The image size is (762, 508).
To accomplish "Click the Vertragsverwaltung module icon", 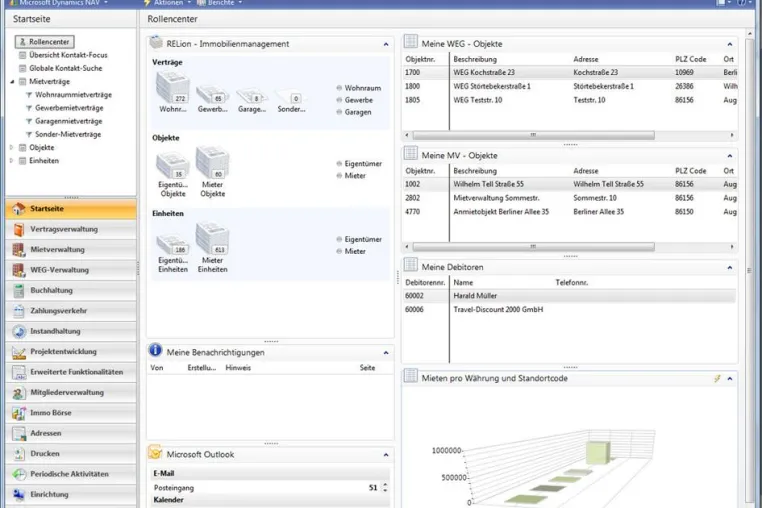I will [18, 229].
